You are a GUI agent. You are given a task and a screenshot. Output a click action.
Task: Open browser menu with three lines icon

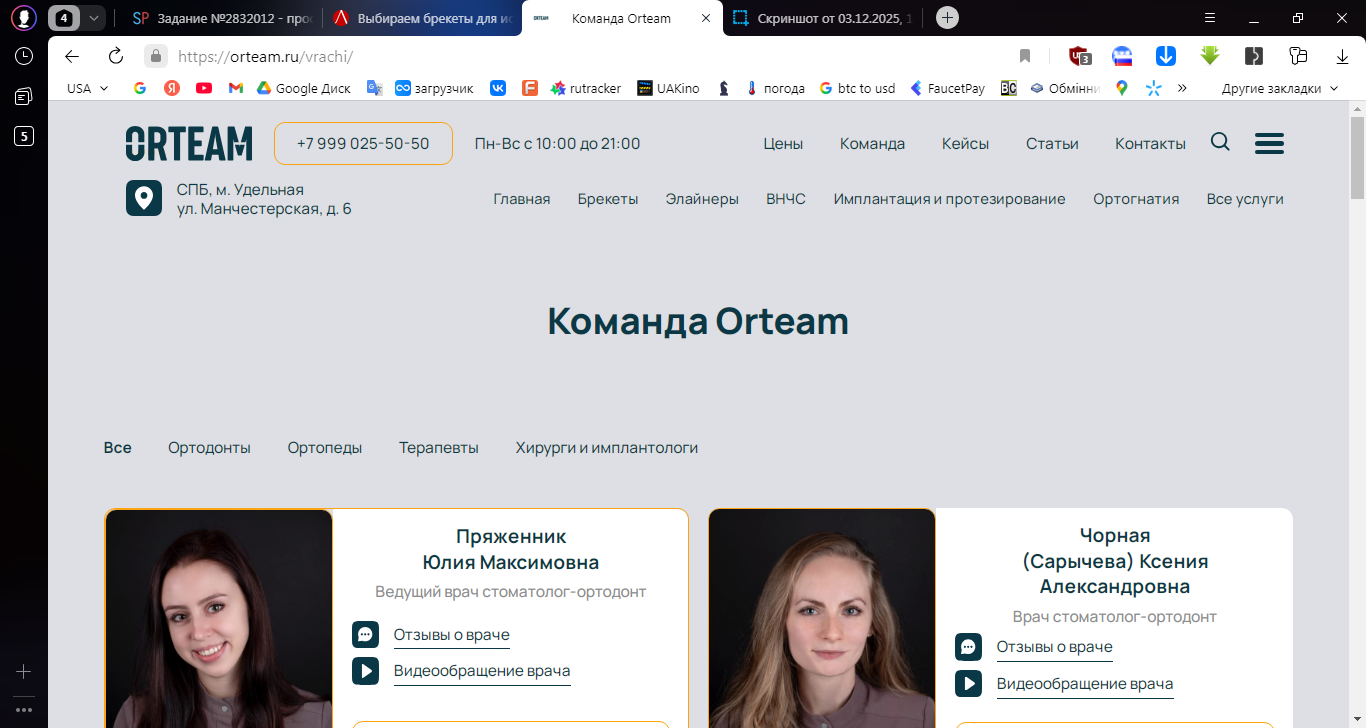point(1210,17)
